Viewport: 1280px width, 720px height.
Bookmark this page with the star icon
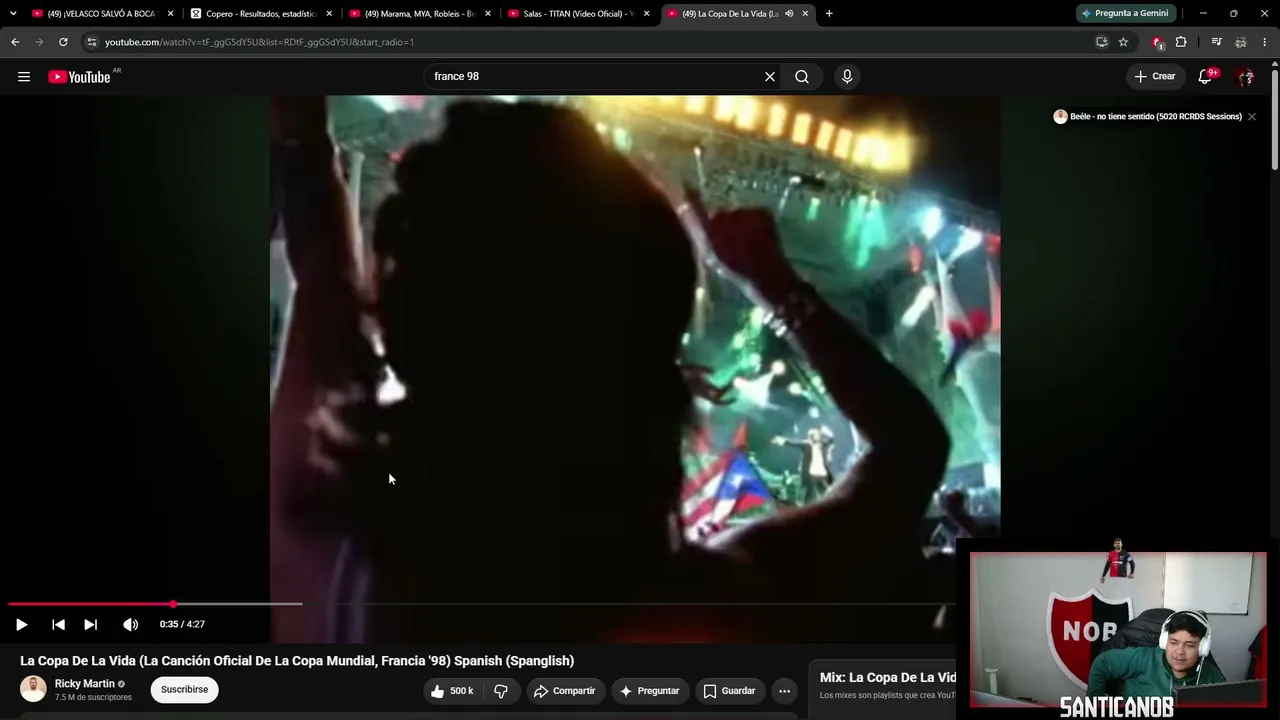pyautogui.click(x=1123, y=42)
